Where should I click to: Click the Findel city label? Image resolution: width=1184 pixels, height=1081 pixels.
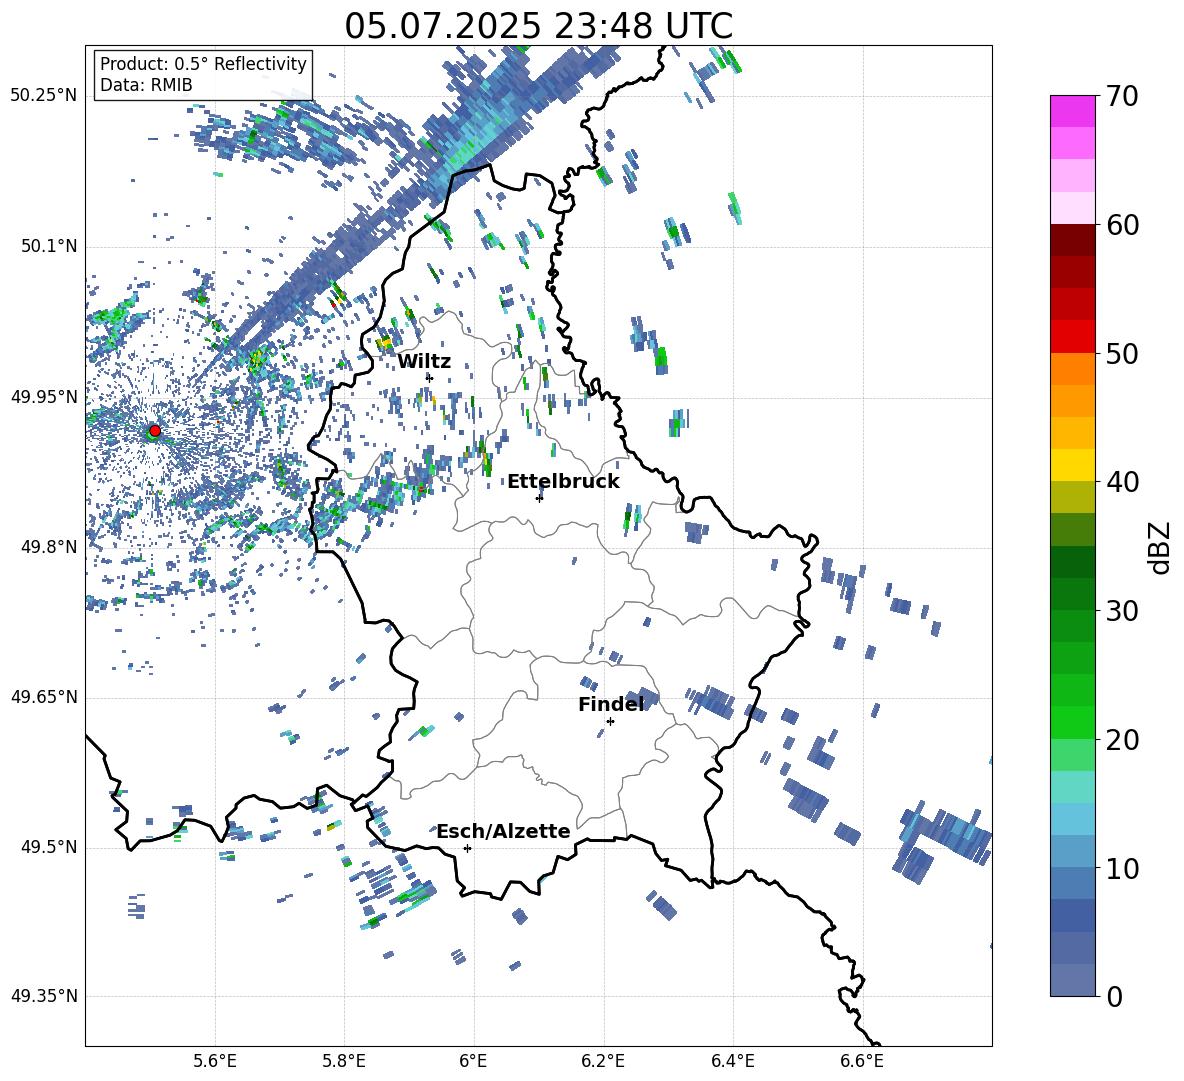611,704
